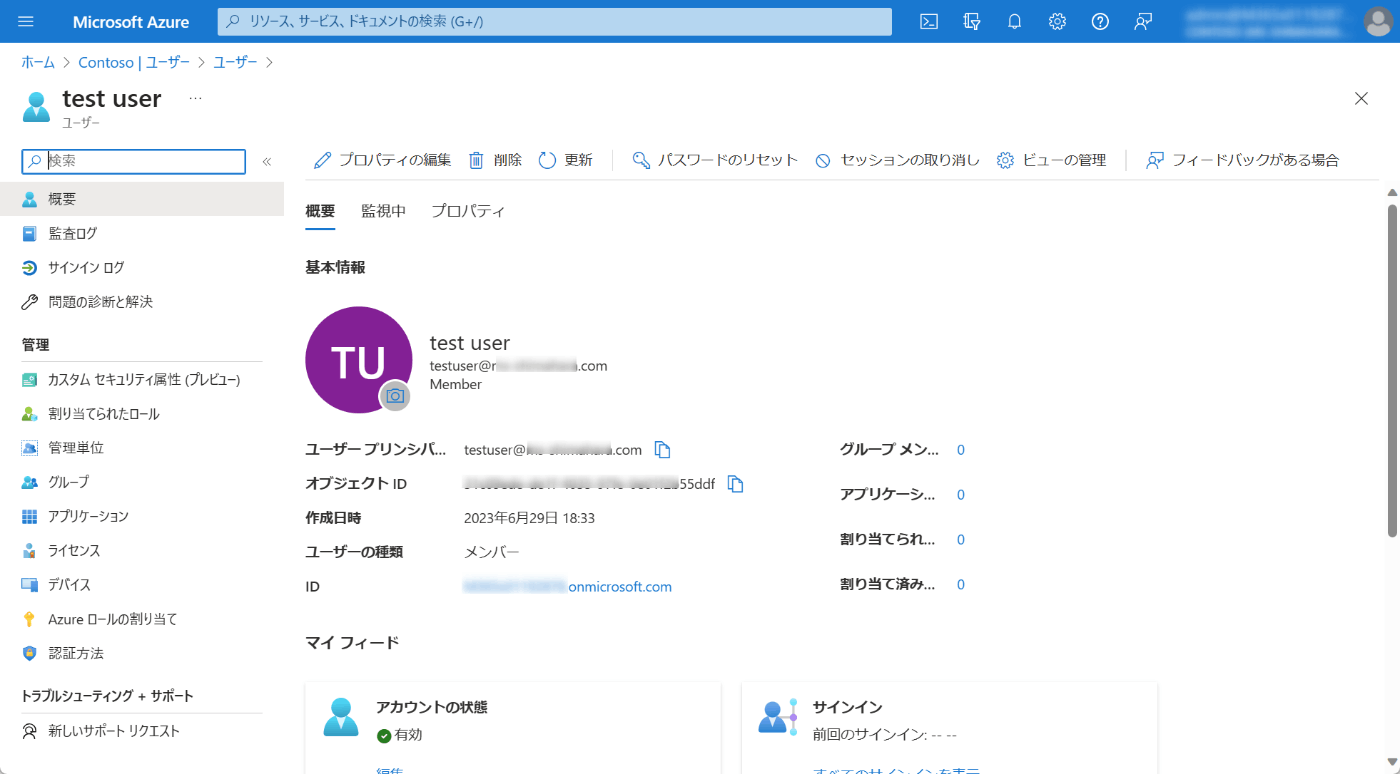The image size is (1400, 774).
Task: Click the purple TU profile picture
Action: click(358, 360)
